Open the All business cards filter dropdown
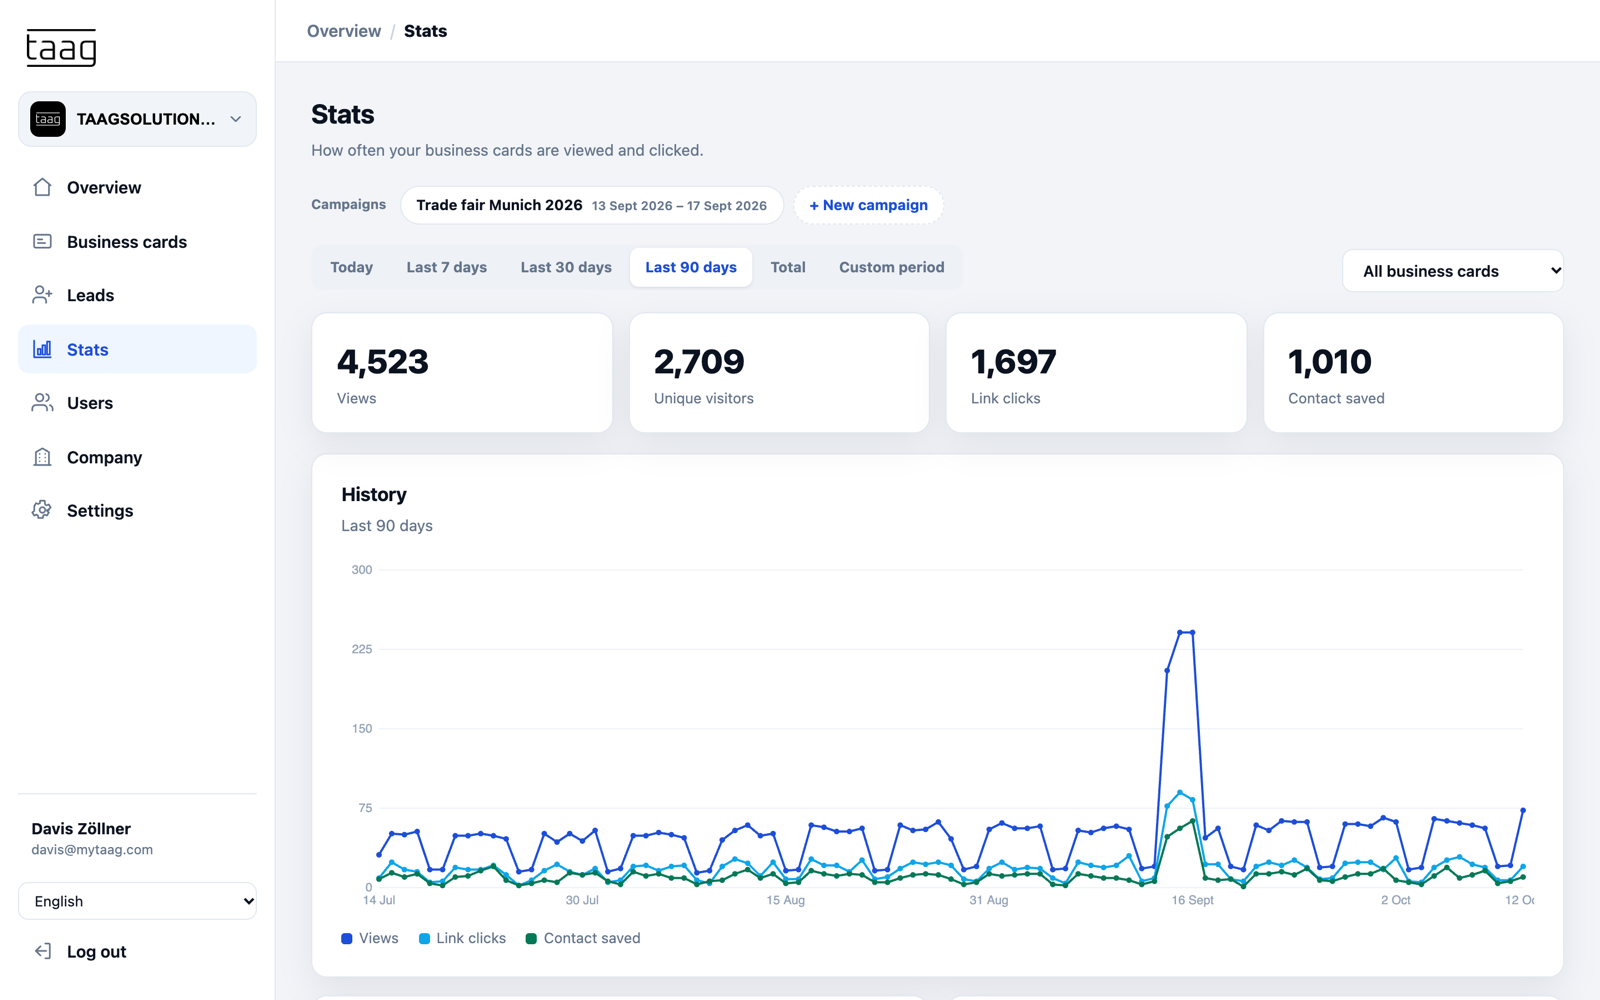 (x=1452, y=271)
